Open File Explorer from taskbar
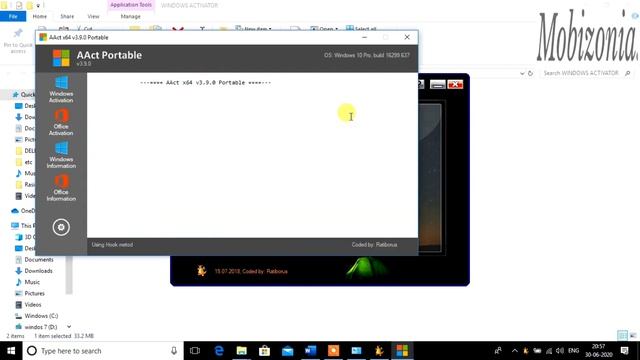The height and width of the screenshot is (360, 640). (x=242, y=351)
